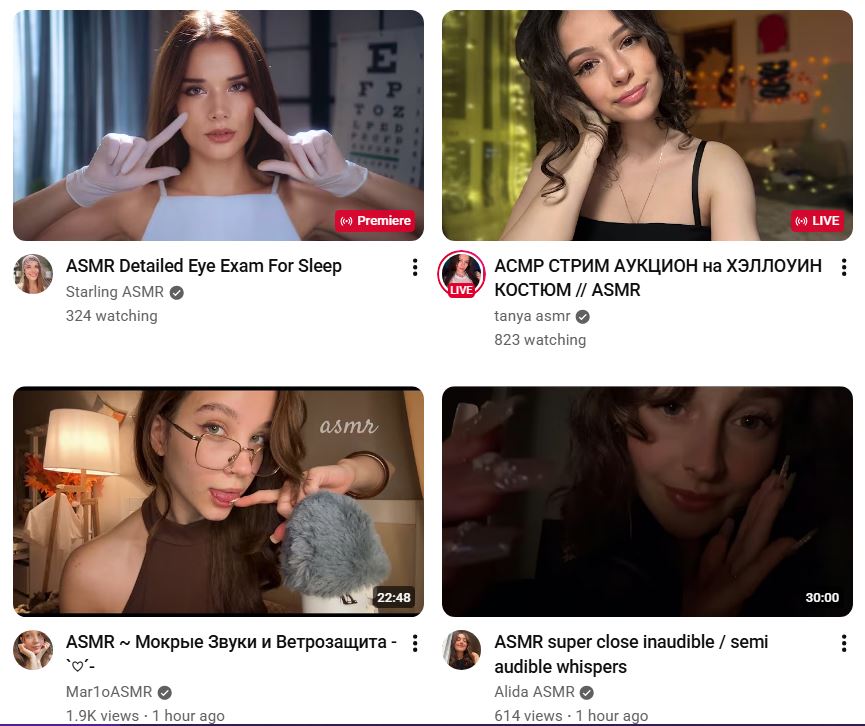
Task: Open super close inaudible whispers video title
Action: click(x=631, y=654)
